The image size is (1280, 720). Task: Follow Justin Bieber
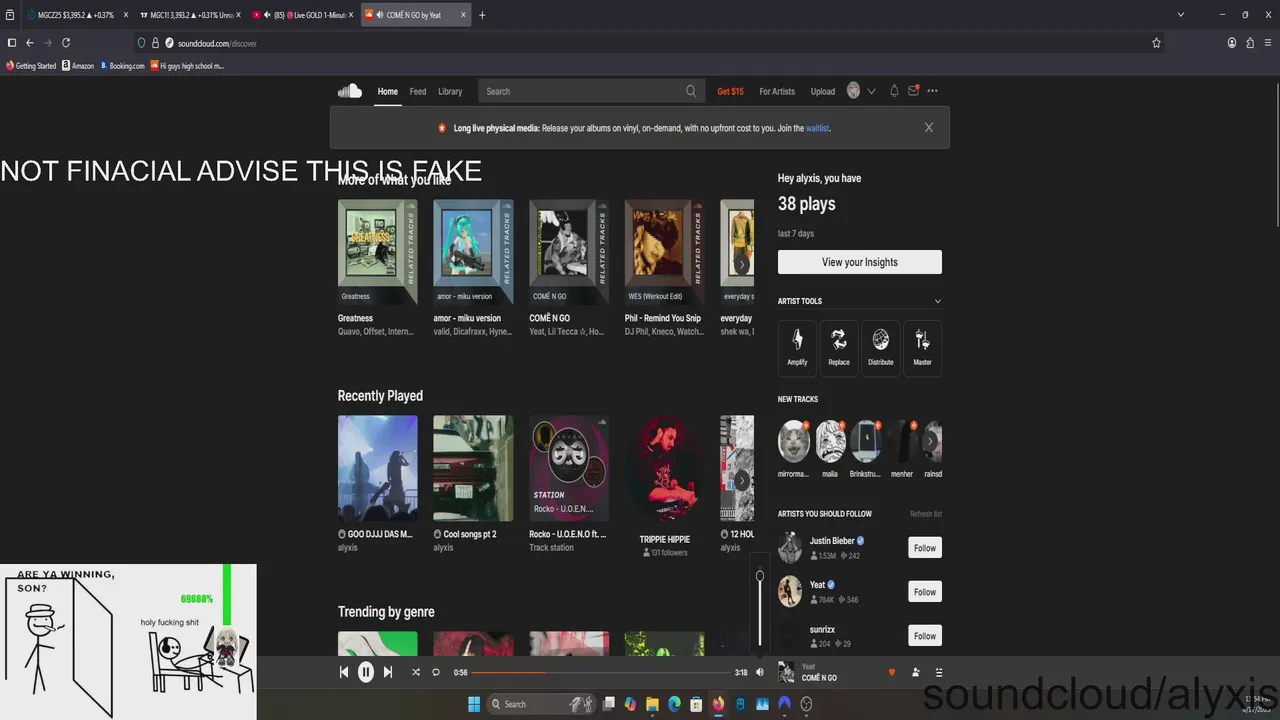(x=925, y=548)
